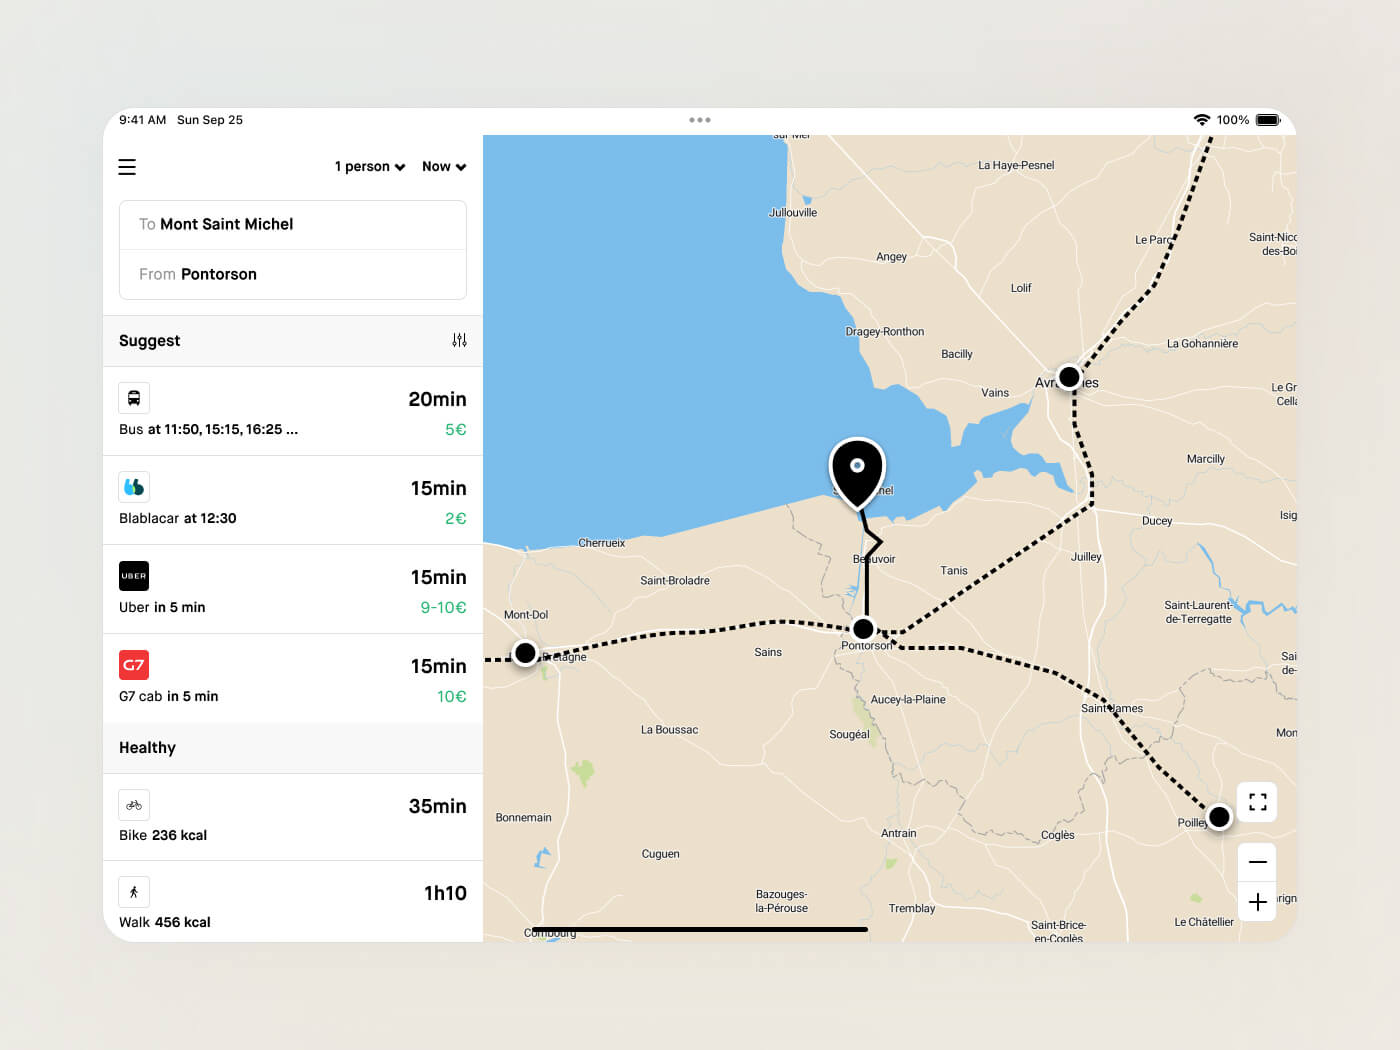
Task: Open the 1 person dropdown
Action: pyautogui.click(x=370, y=167)
